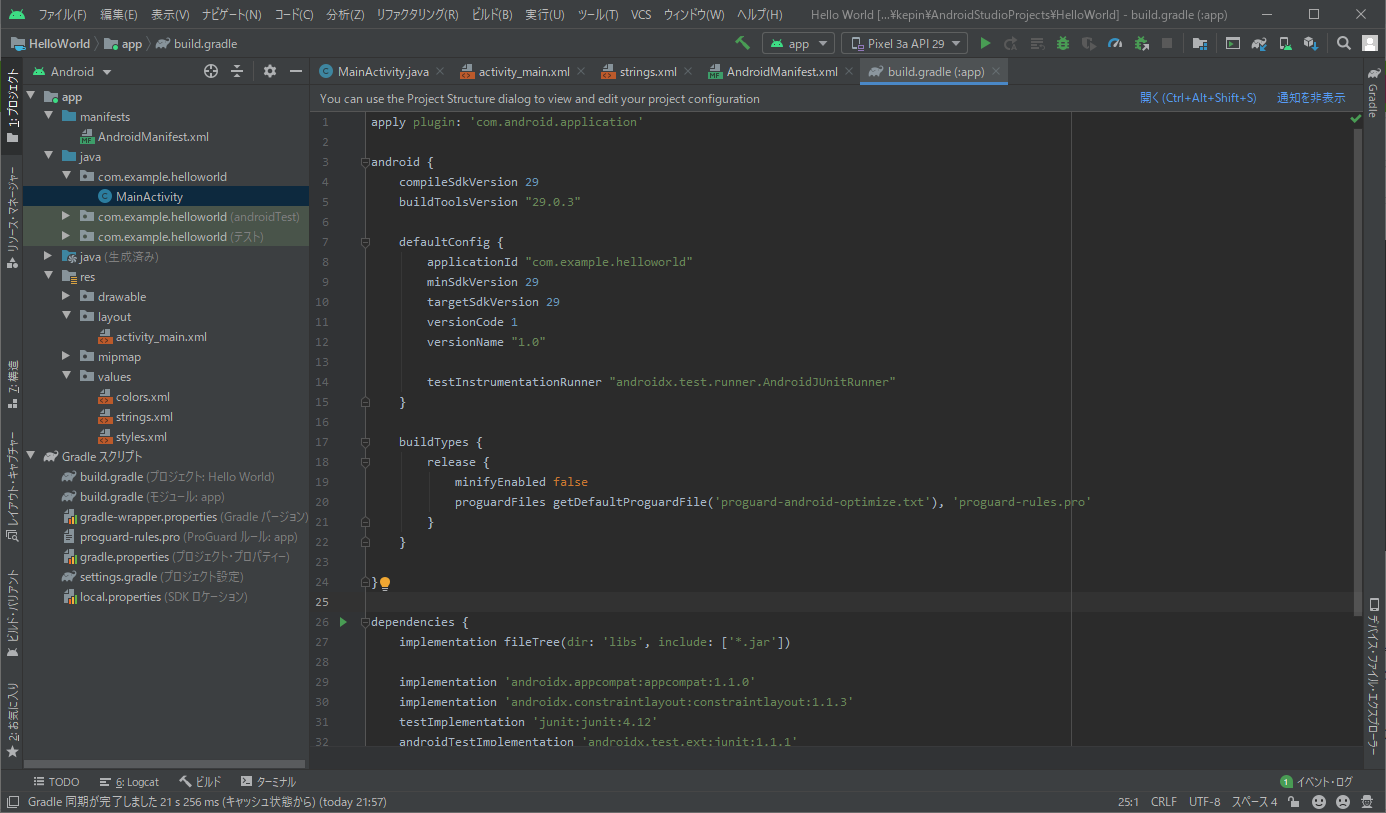Click the 開く (Ctrl+Alt+Shift+S) link

pos(1197,98)
